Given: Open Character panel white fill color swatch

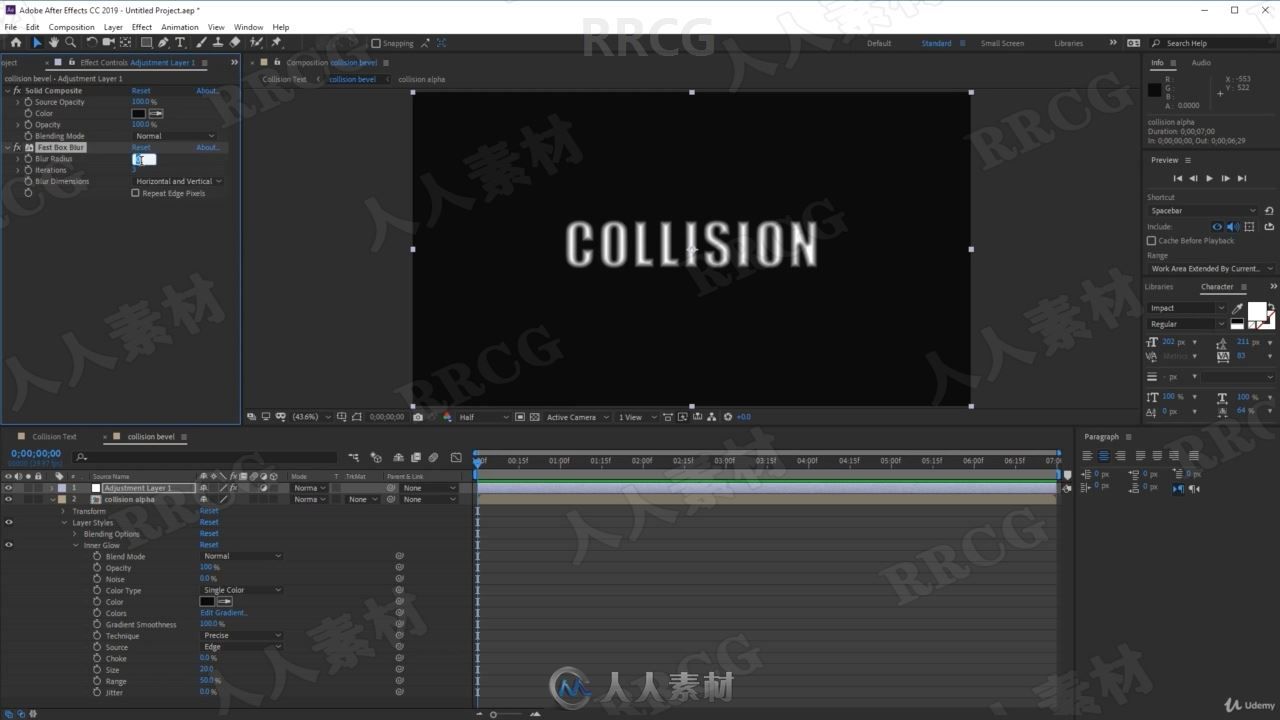Looking at the screenshot, I should [x=1256, y=311].
